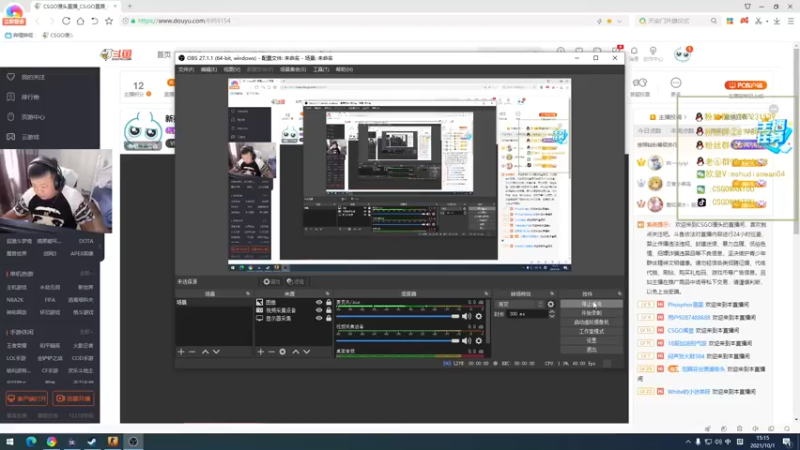Image resolution: width=800 pixels, height=450 pixels.
Task: Pop out the Sources dock panel
Action: [328, 294]
